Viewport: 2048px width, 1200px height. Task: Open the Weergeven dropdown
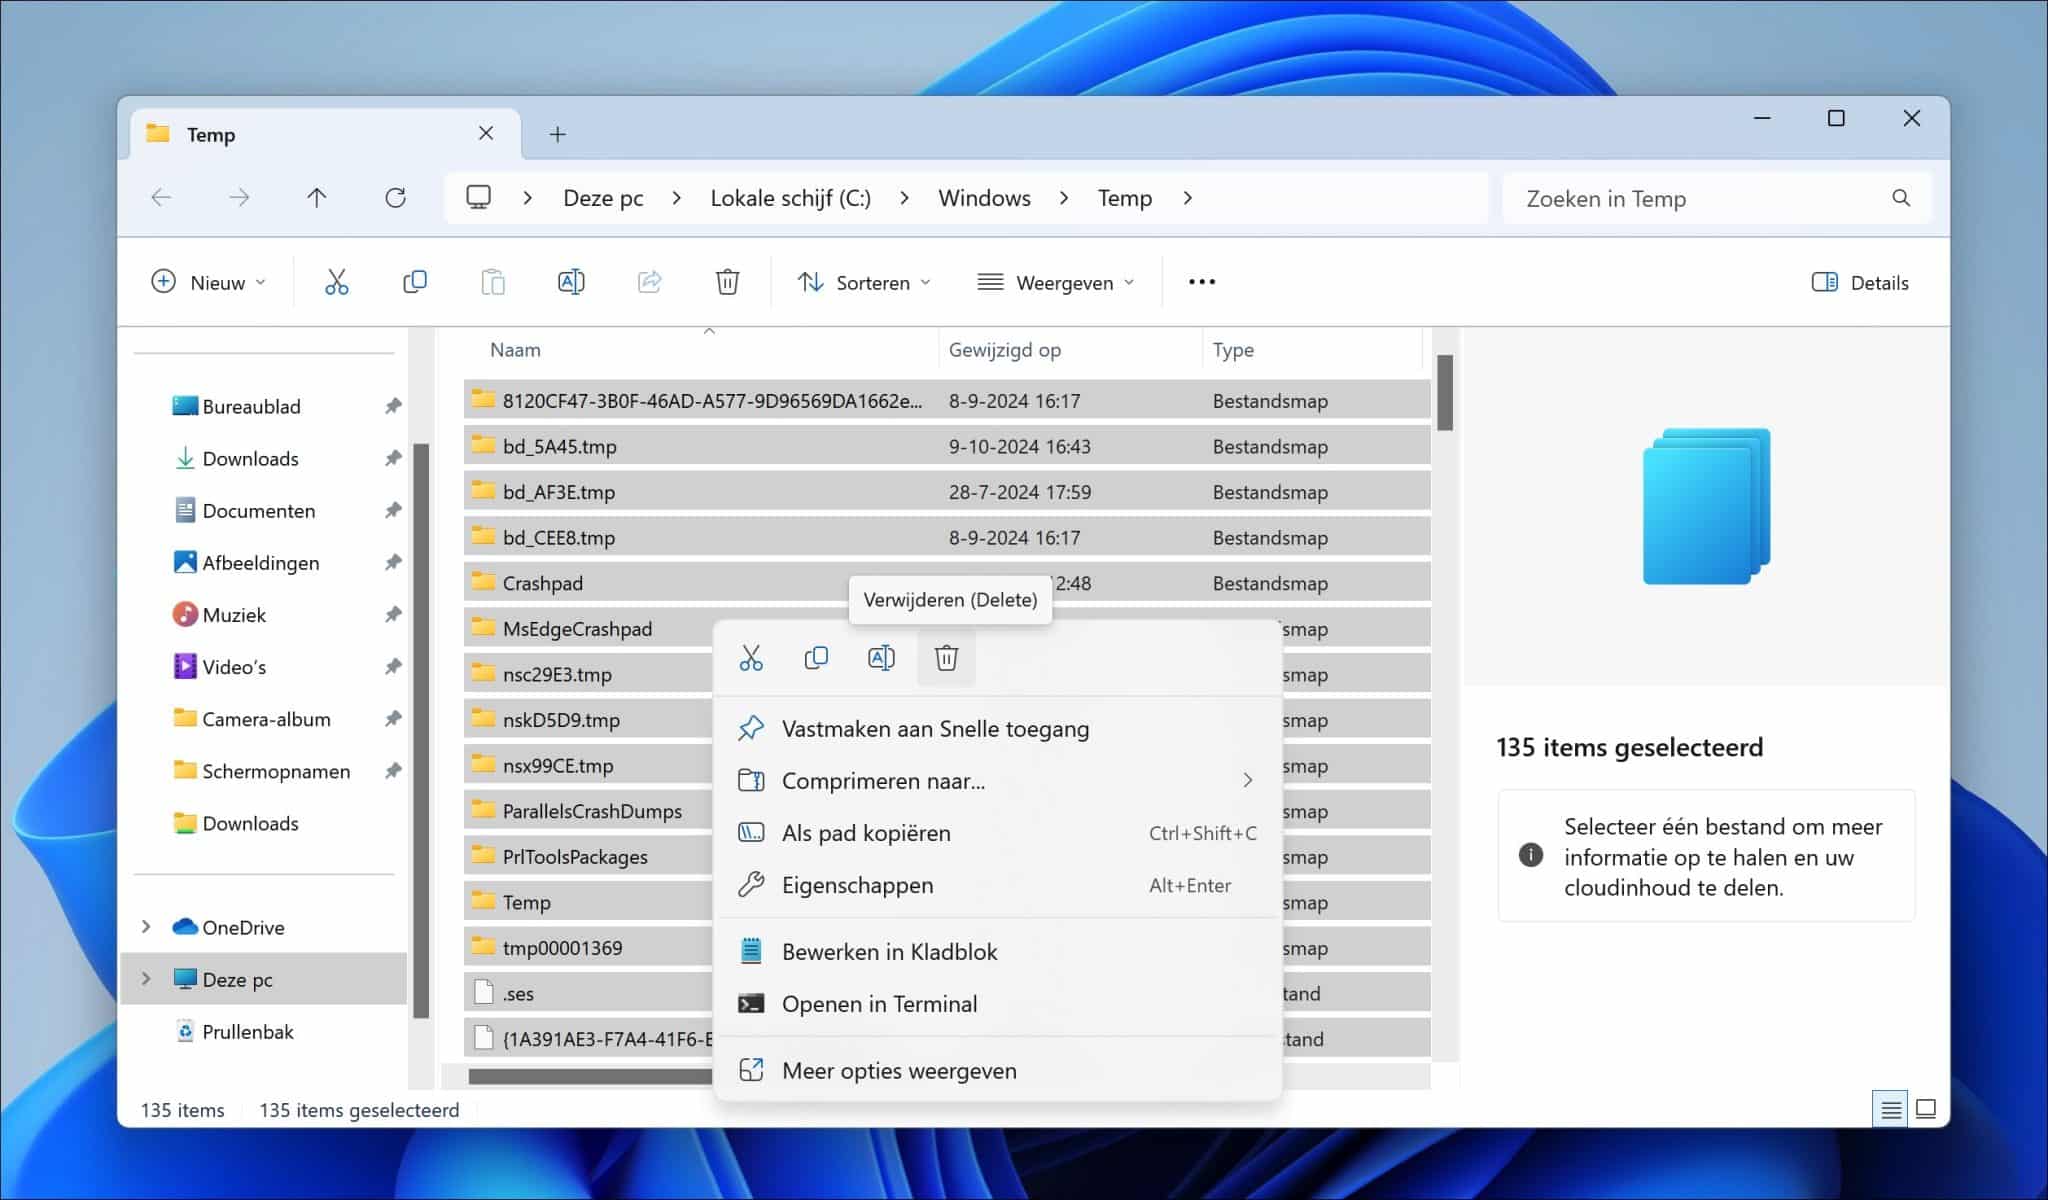coord(1056,282)
